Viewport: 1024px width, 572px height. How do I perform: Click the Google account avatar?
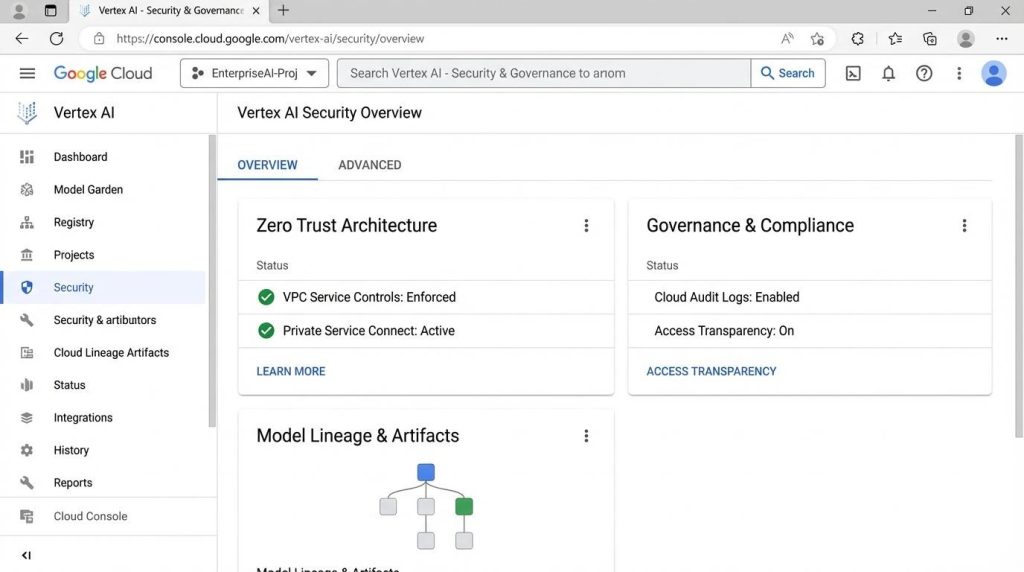pyautogui.click(x=993, y=73)
